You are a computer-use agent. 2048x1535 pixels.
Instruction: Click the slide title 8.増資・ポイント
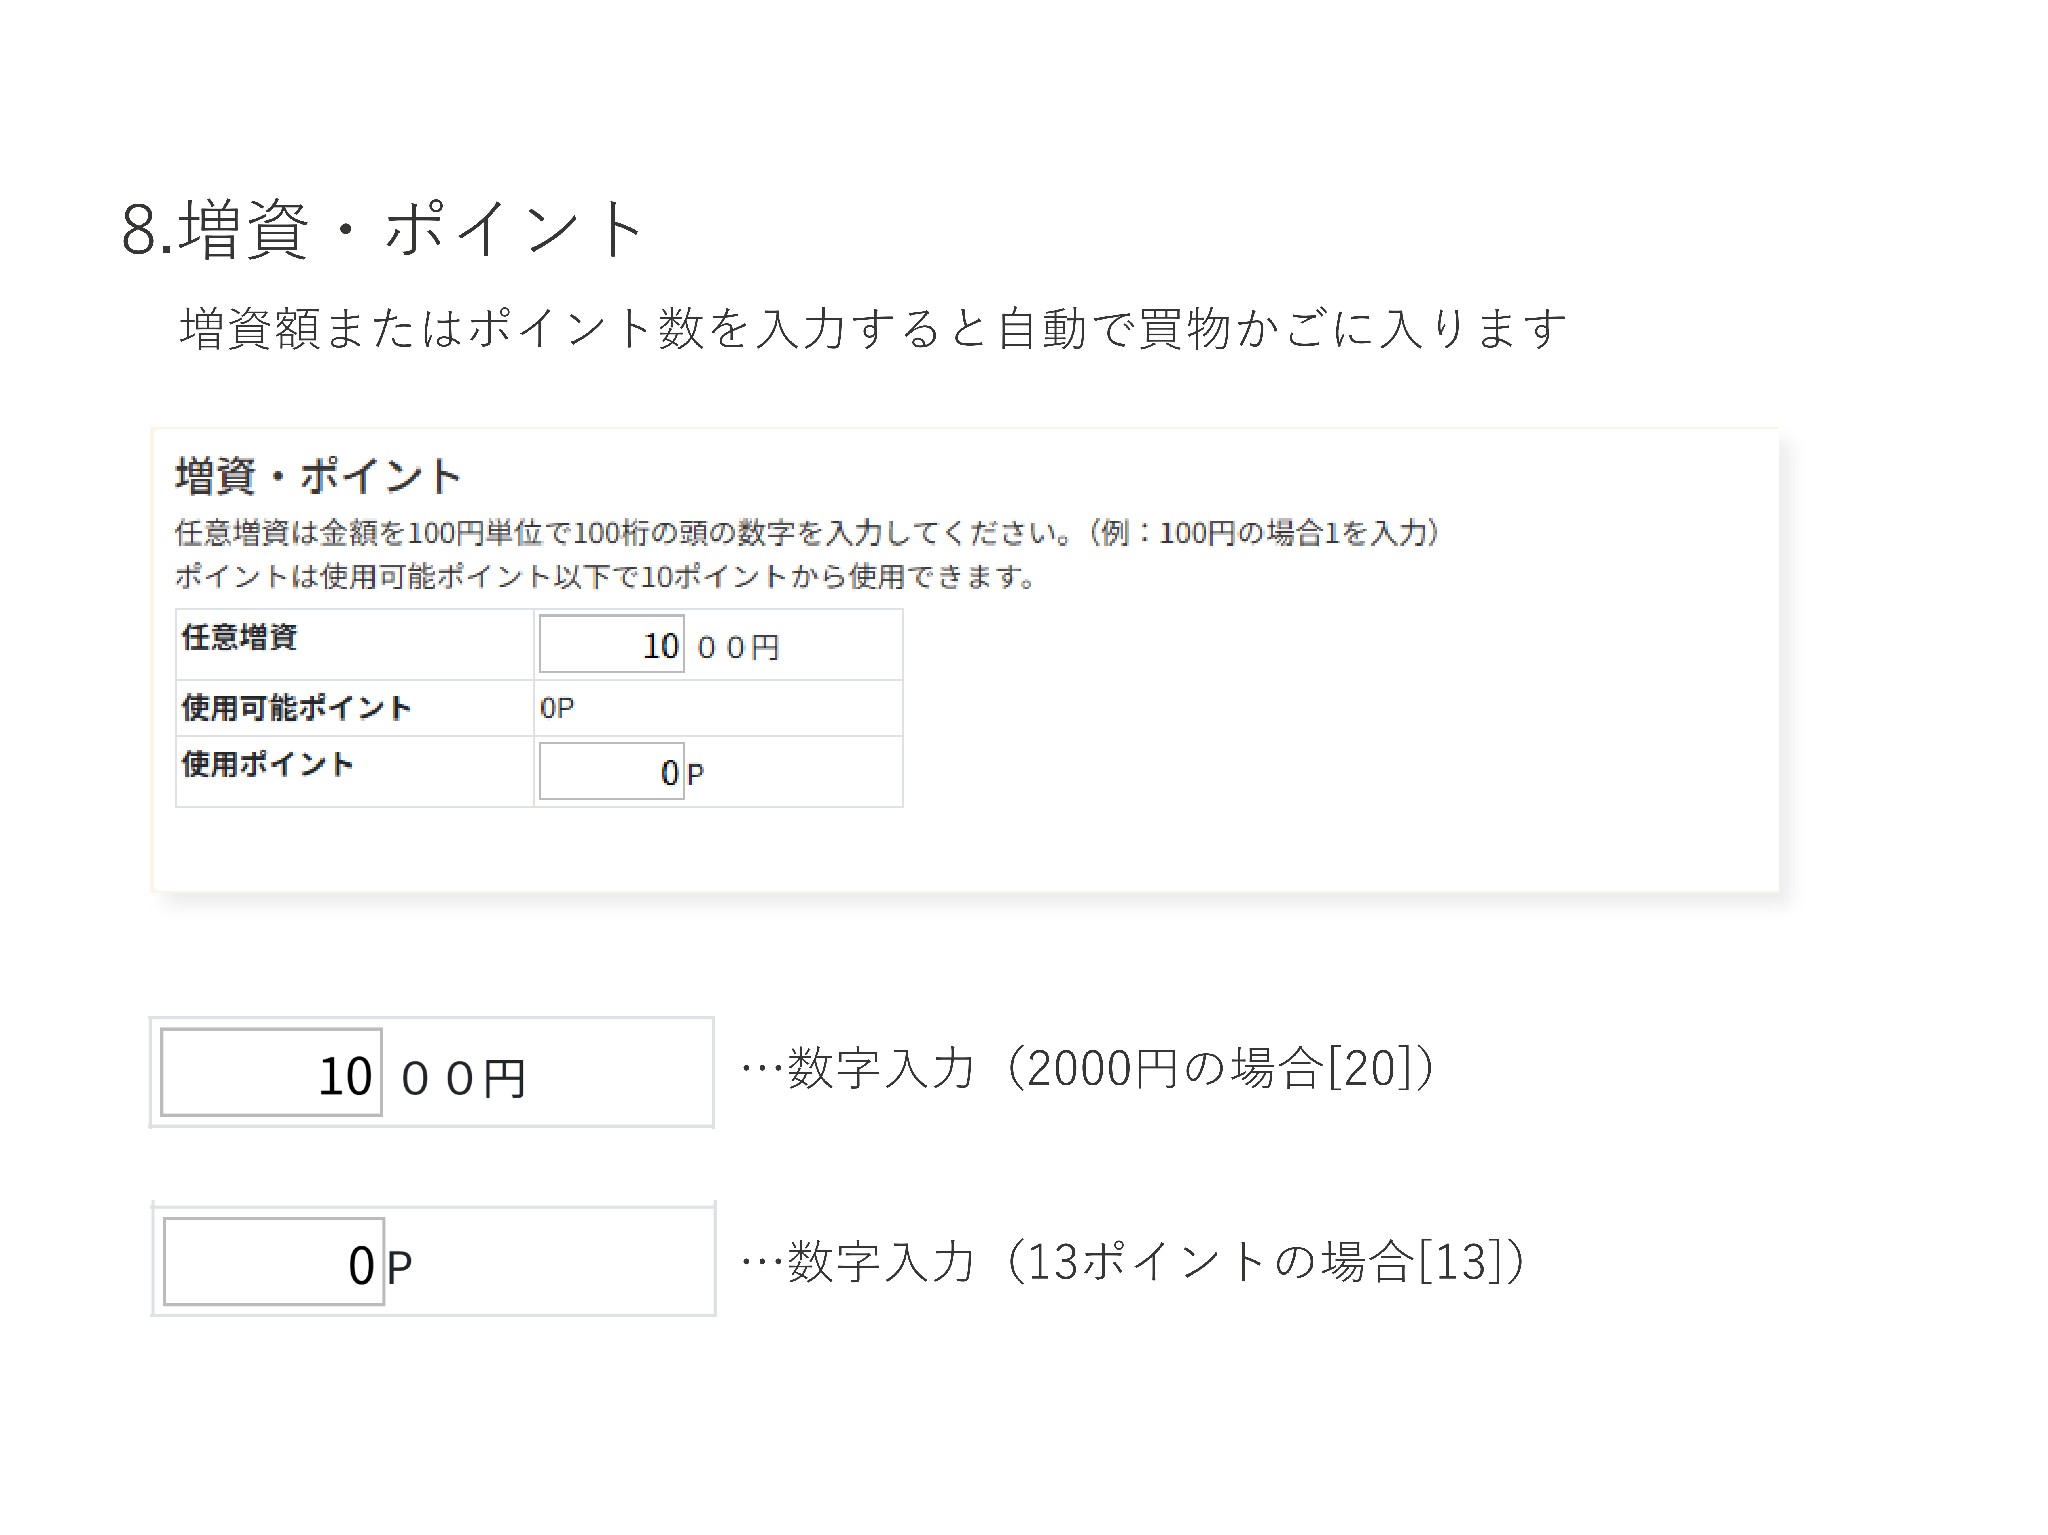click(382, 229)
